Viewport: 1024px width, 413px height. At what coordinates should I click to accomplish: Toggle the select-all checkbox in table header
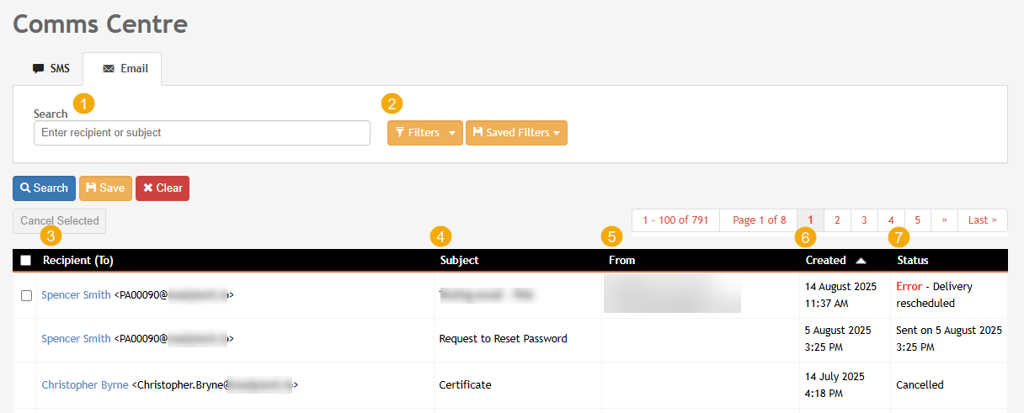26,261
